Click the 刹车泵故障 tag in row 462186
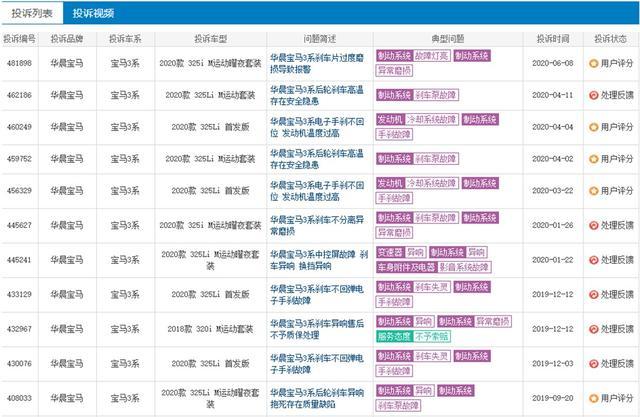The image size is (640, 417). pyautogui.click(x=436, y=95)
